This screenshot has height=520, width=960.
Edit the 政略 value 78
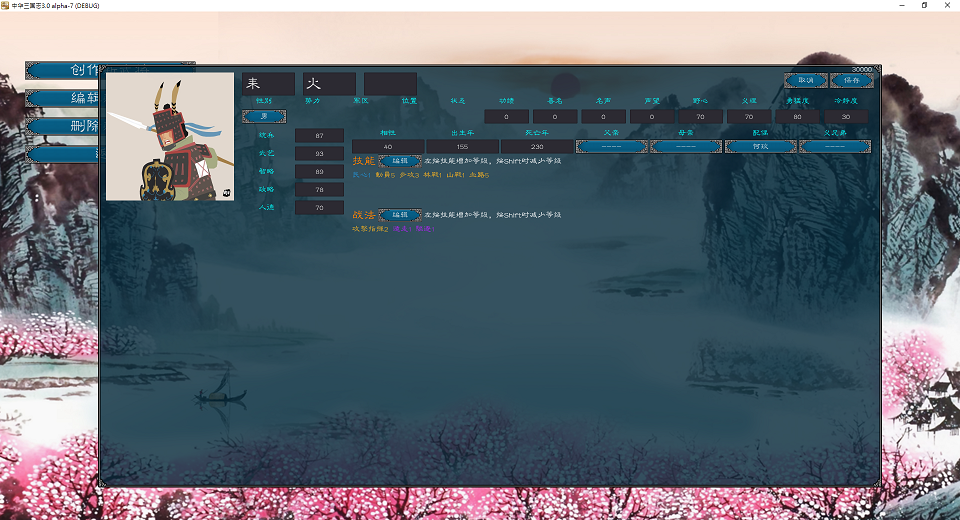320,189
